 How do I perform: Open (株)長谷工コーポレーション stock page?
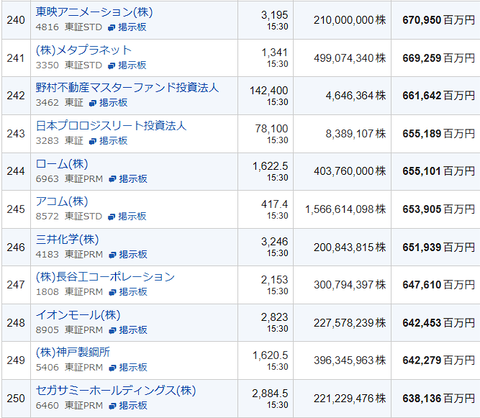105,277
